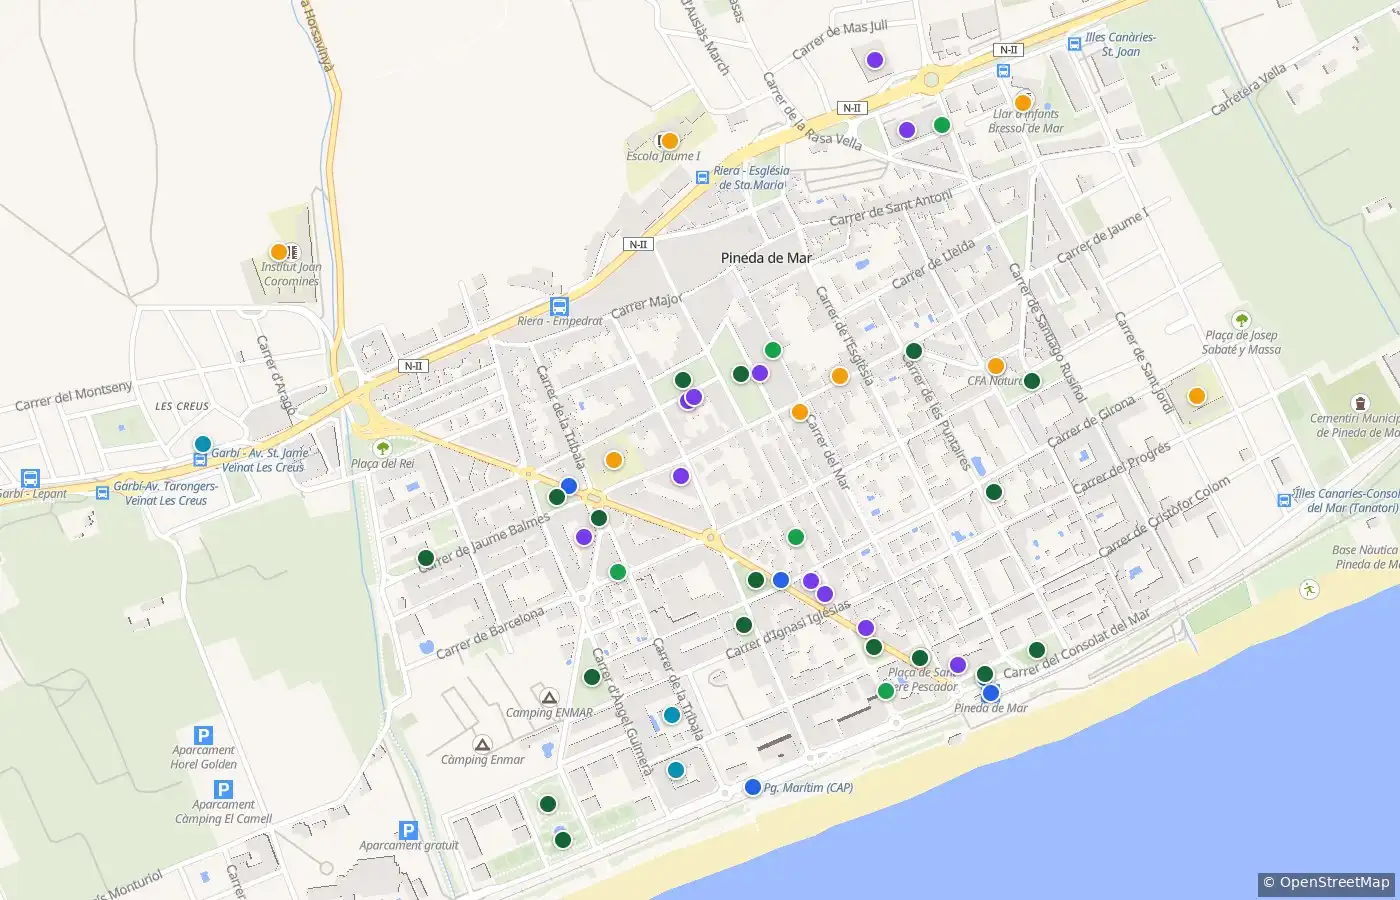1400x900 pixels.
Task: Select the orange marker at Institut Joan Coromines
Action: (279, 252)
